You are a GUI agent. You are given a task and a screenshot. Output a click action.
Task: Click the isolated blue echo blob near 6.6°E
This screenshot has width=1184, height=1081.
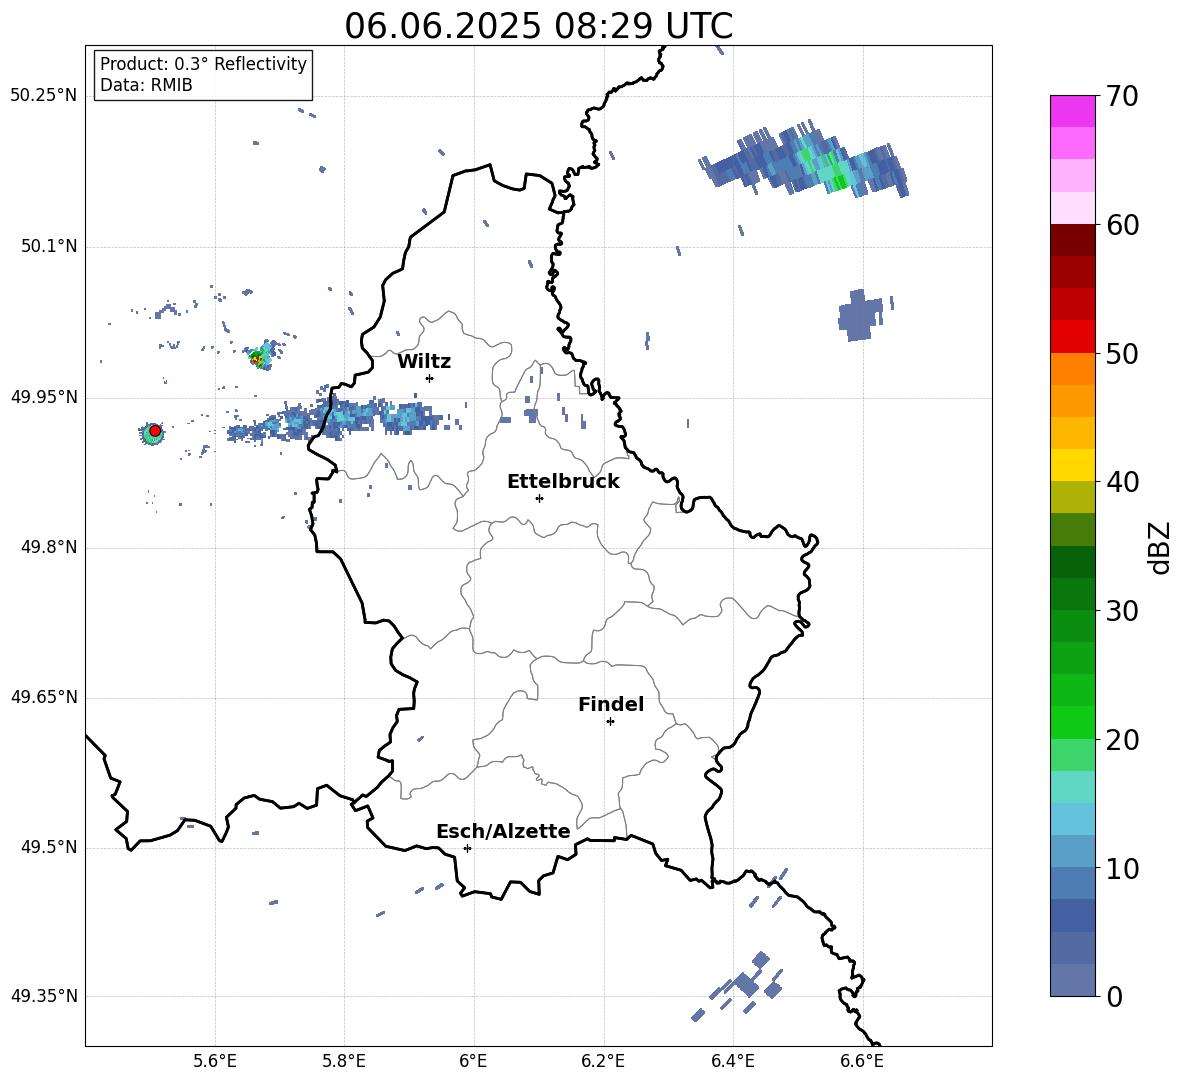tap(859, 316)
